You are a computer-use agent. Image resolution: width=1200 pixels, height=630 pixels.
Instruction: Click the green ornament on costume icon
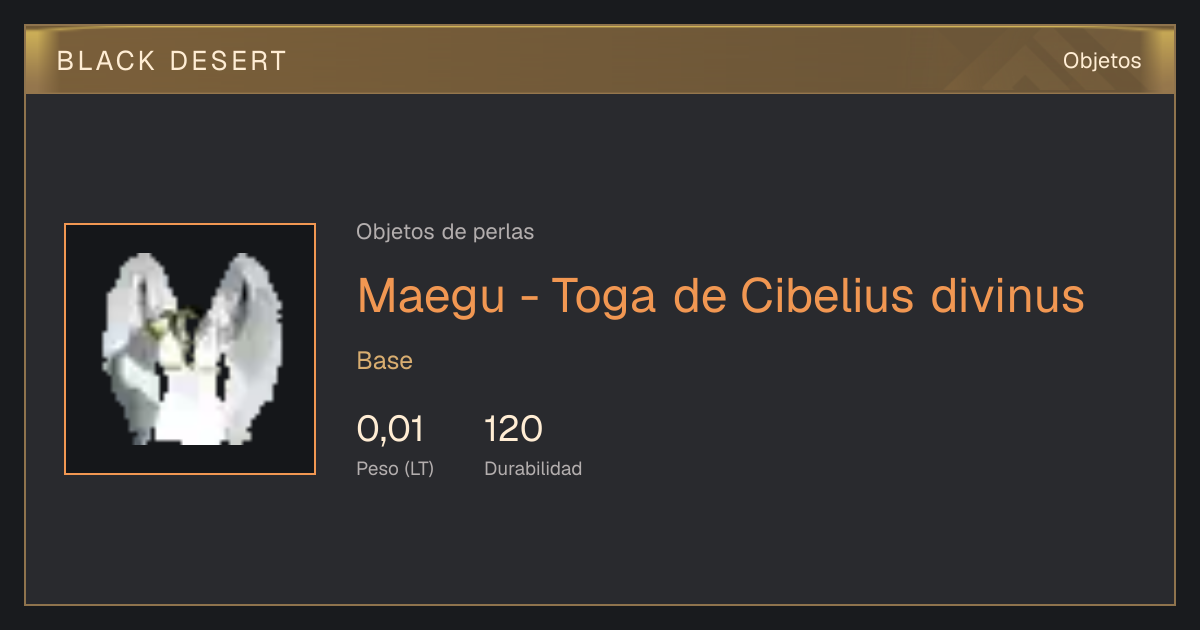(174, 326)
